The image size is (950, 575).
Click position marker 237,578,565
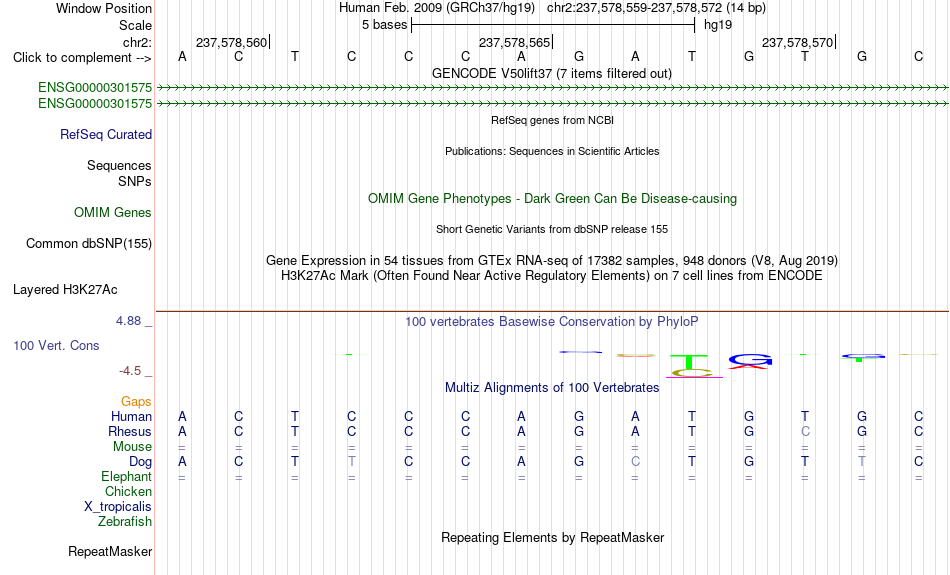pyautogui.click(x=515, y=42)
